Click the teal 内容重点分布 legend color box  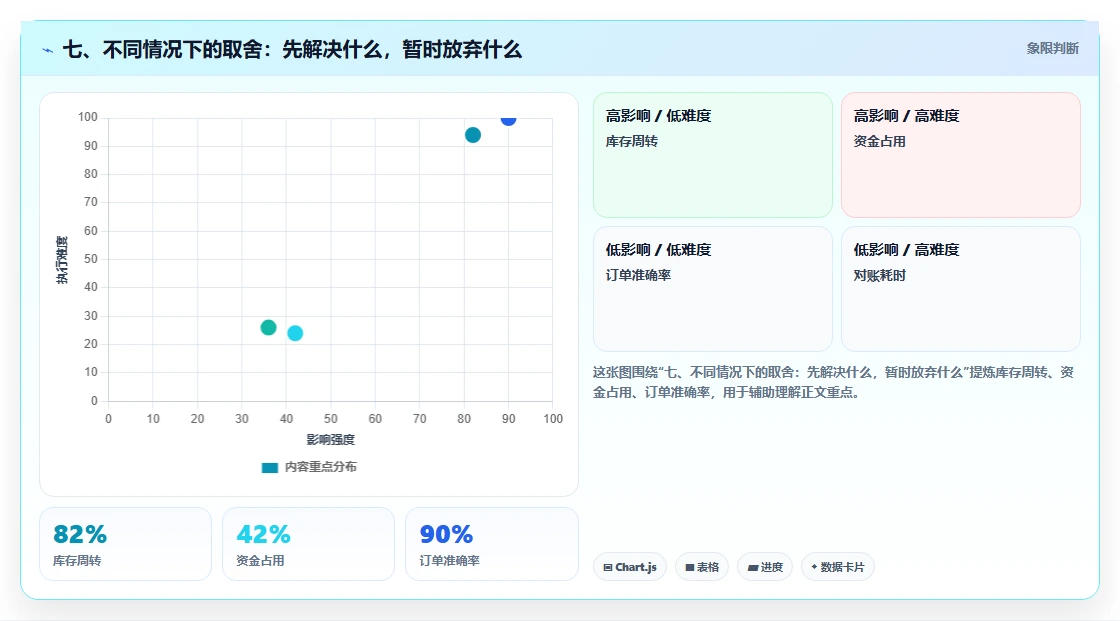pos(269,468)
